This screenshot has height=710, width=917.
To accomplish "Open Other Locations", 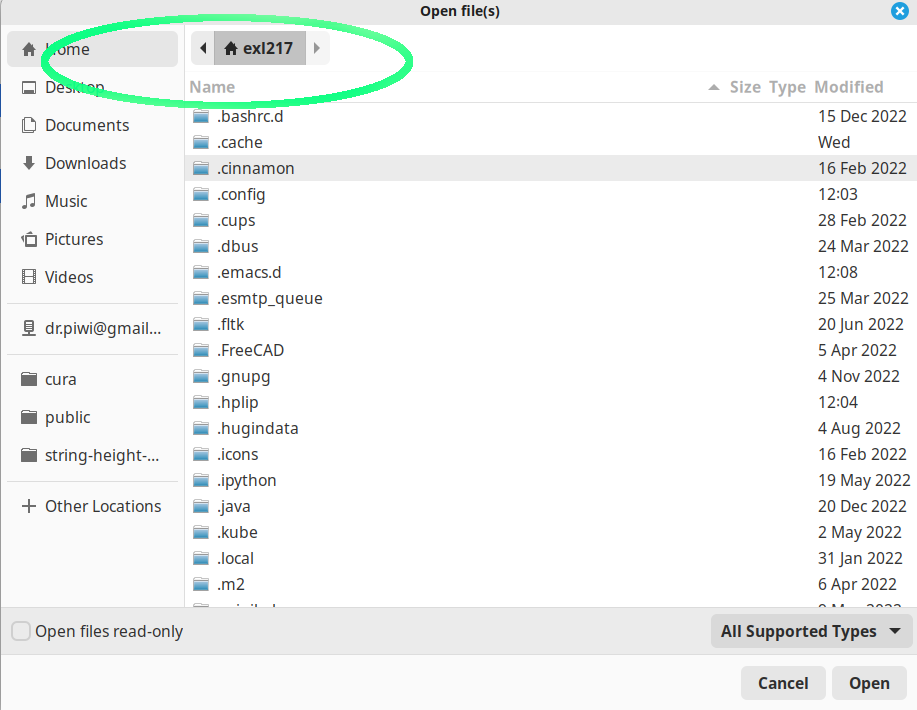I will point(92,506).
